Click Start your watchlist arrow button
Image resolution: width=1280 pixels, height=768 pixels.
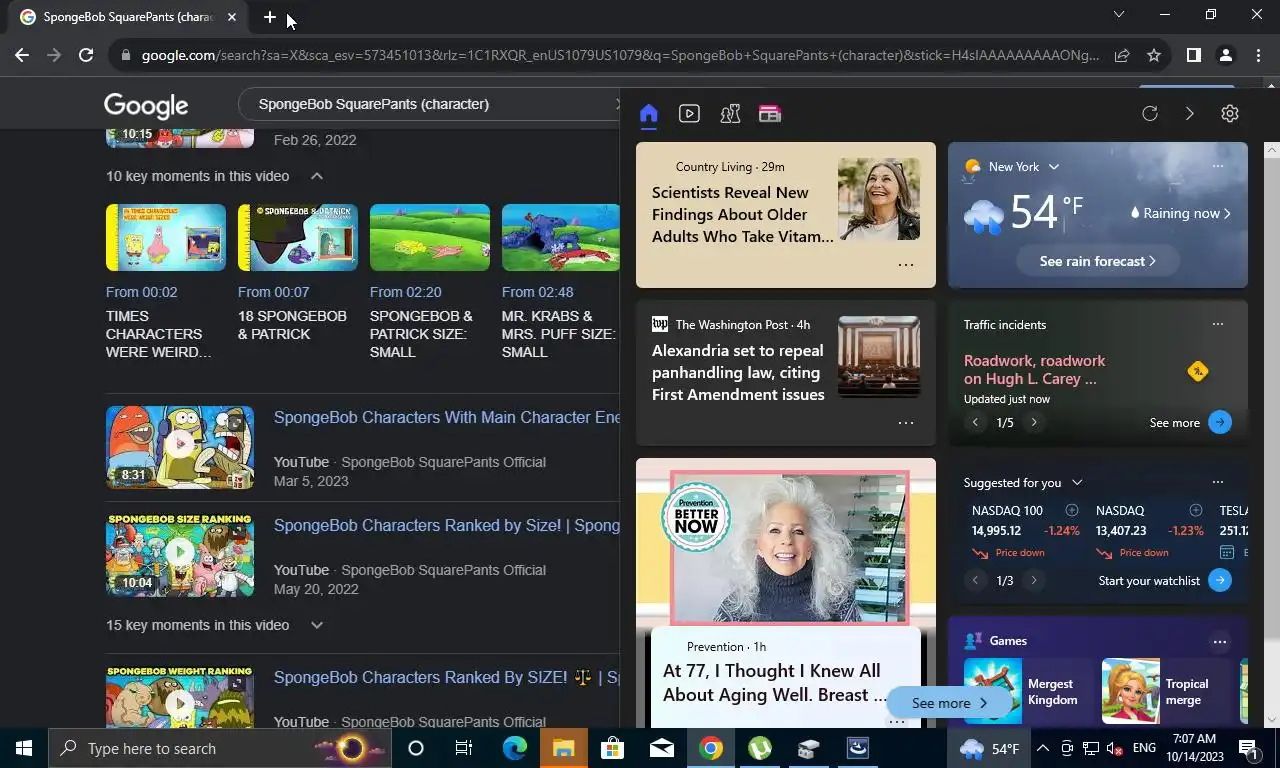pyautogui.click(x=1220, y=580)
